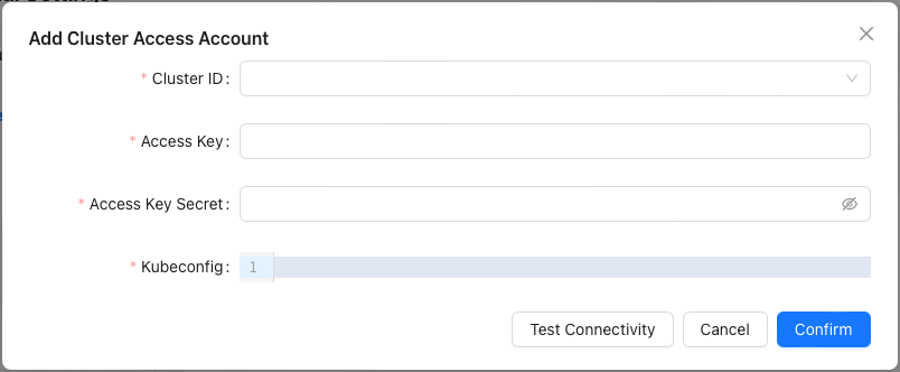This screenshot has width=900, height=372.
Task: Click the Access Key Secret label
Action: [156, 204]
